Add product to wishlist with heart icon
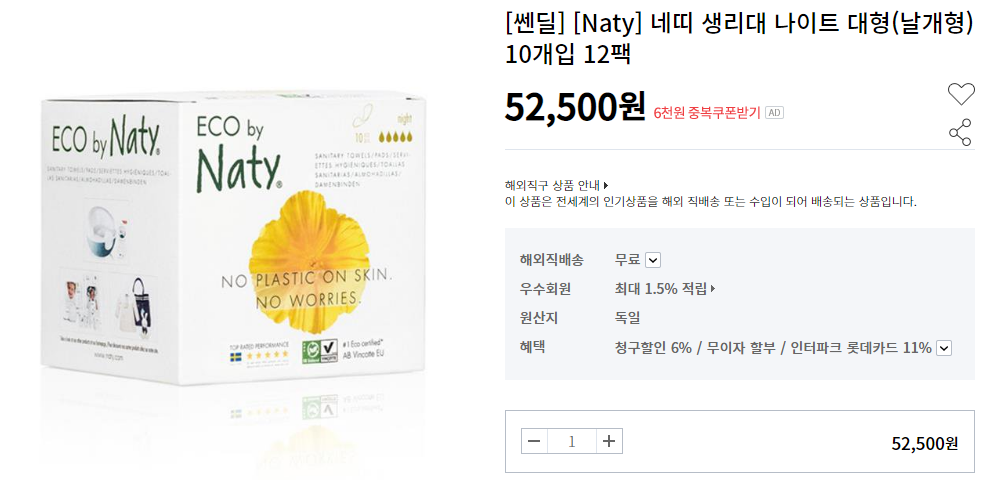Viewport: 990px width, 480px height. click(961, 94)
